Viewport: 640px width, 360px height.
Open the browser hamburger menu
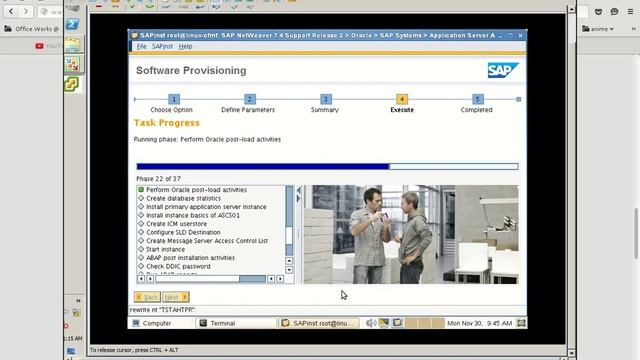[x=630, y=12]
